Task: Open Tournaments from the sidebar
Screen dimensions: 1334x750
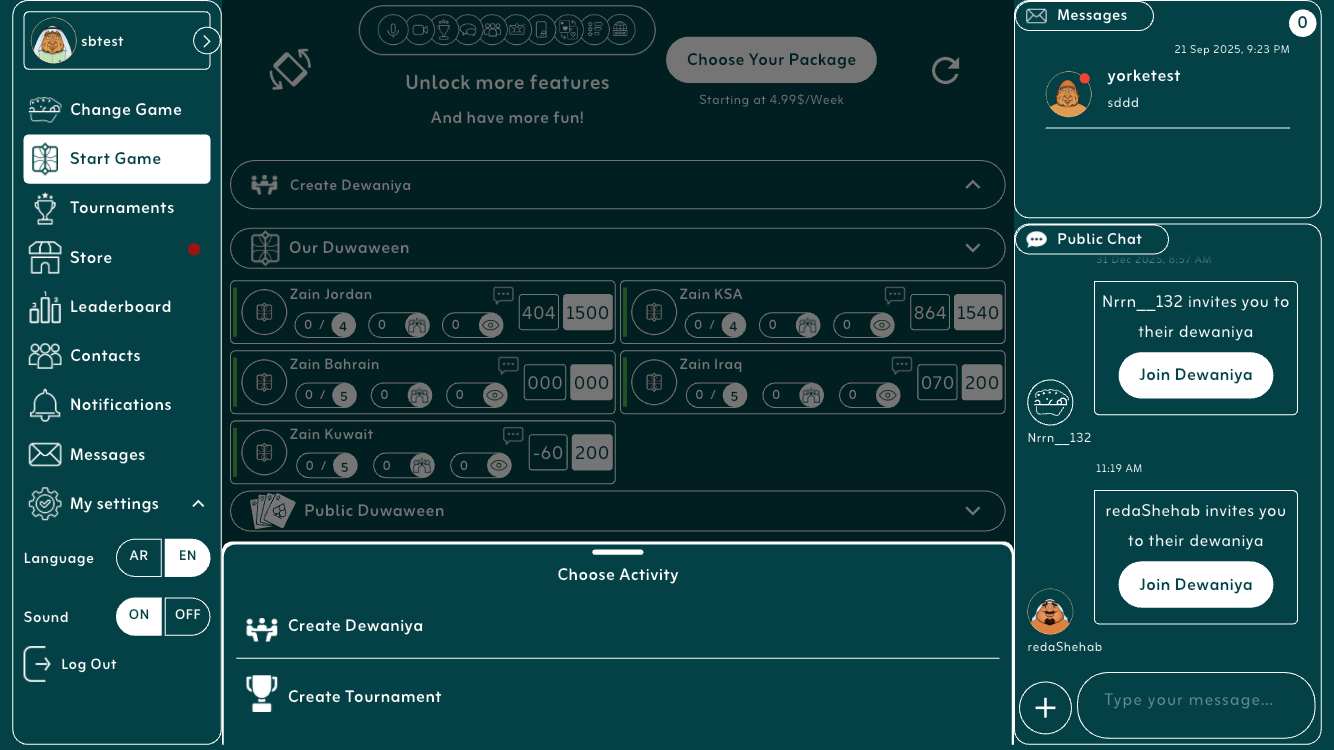Action: (x=121, y=208)
